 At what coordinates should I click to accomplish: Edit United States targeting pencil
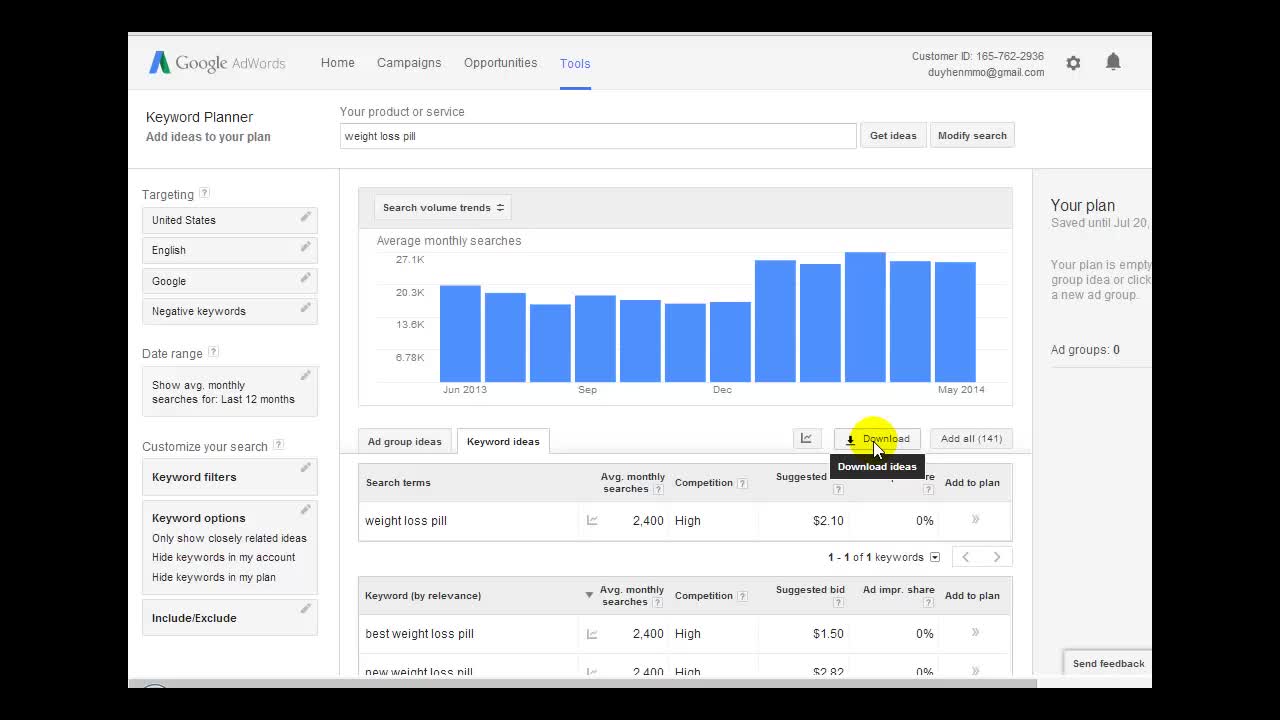pyautogui.click(x=306, y=217)
